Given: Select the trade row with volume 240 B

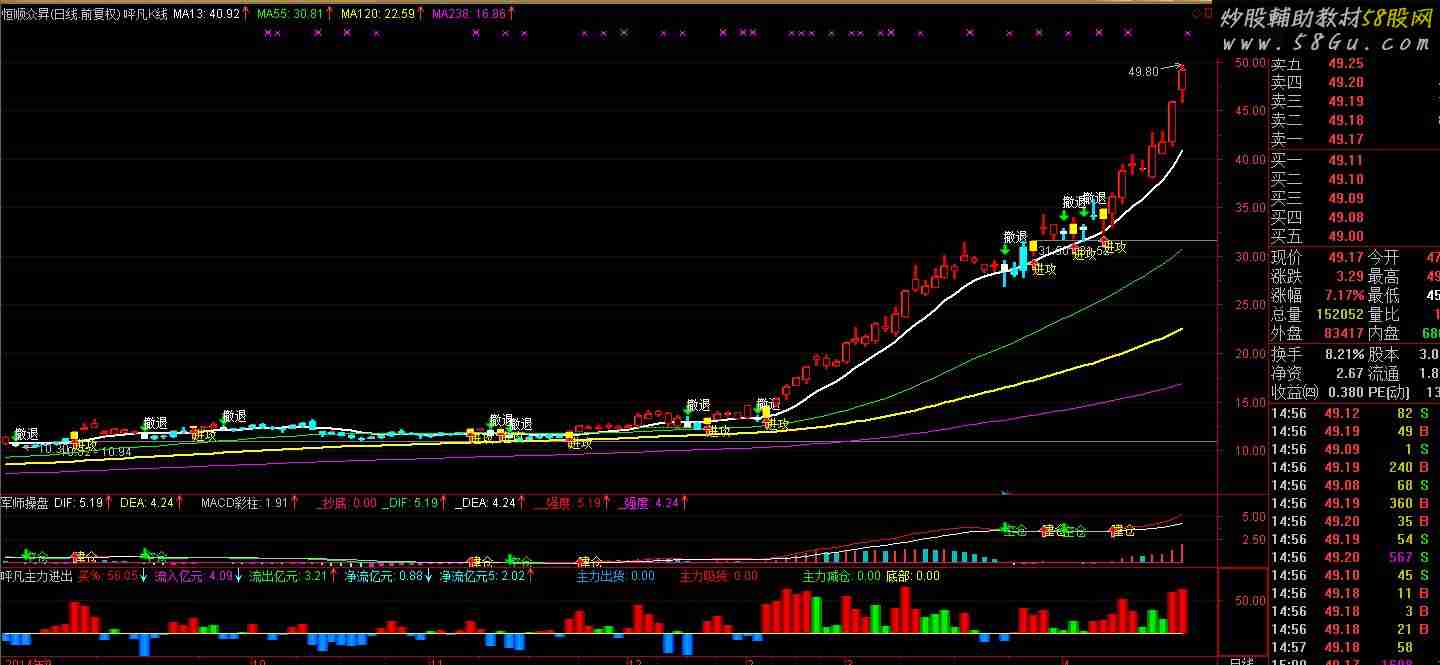Looking at the screenshot, I should pos(1355,467).
